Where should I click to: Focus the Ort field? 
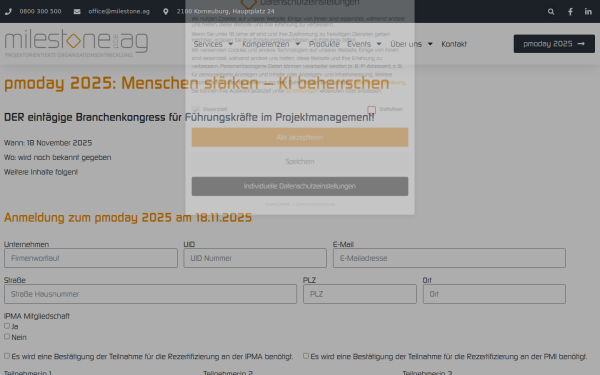click(494, 294)
